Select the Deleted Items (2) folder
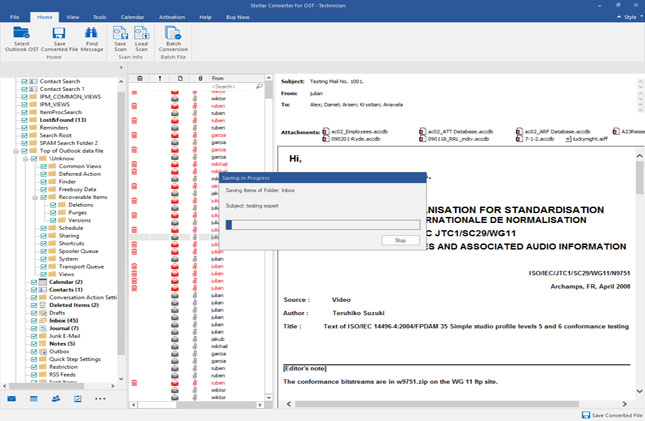 coord(74,305)
